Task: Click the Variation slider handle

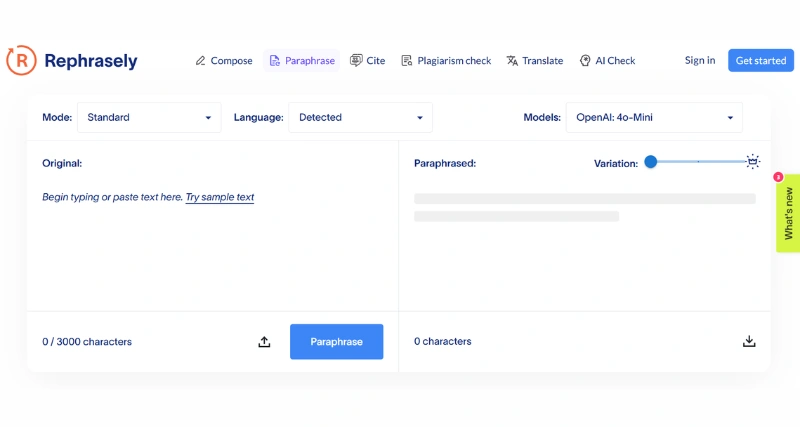Action: pyautogui.click(x=651, y=162)
